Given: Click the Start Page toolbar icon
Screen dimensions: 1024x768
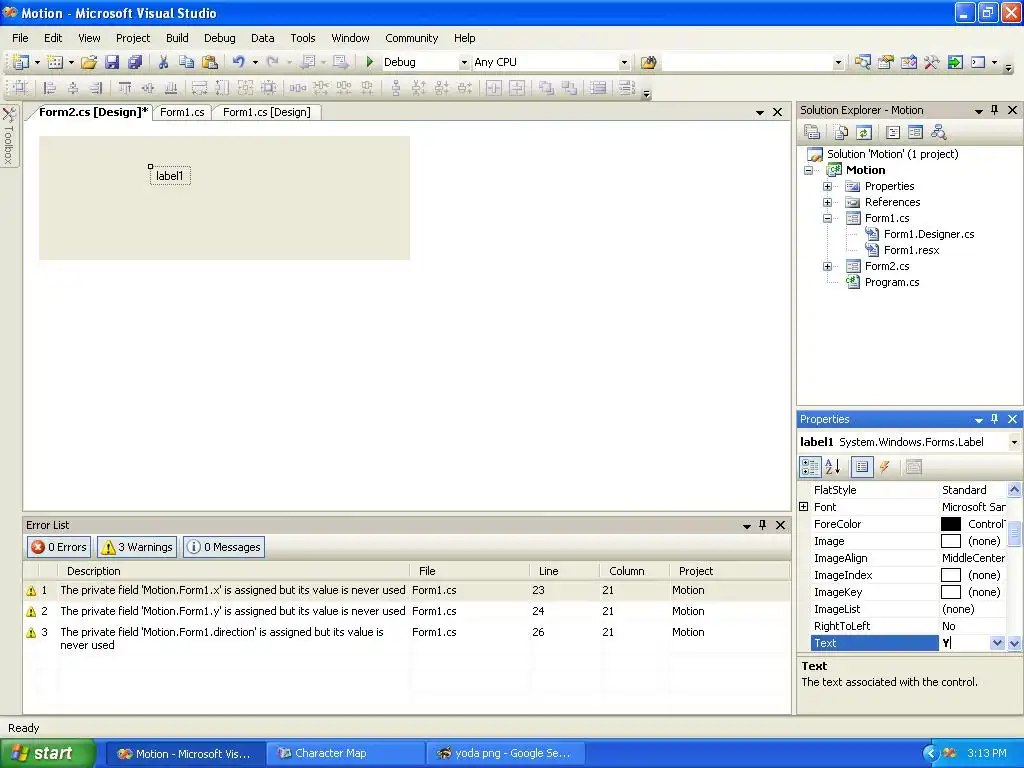Looking at the screenshot, I should coord(955,62).
